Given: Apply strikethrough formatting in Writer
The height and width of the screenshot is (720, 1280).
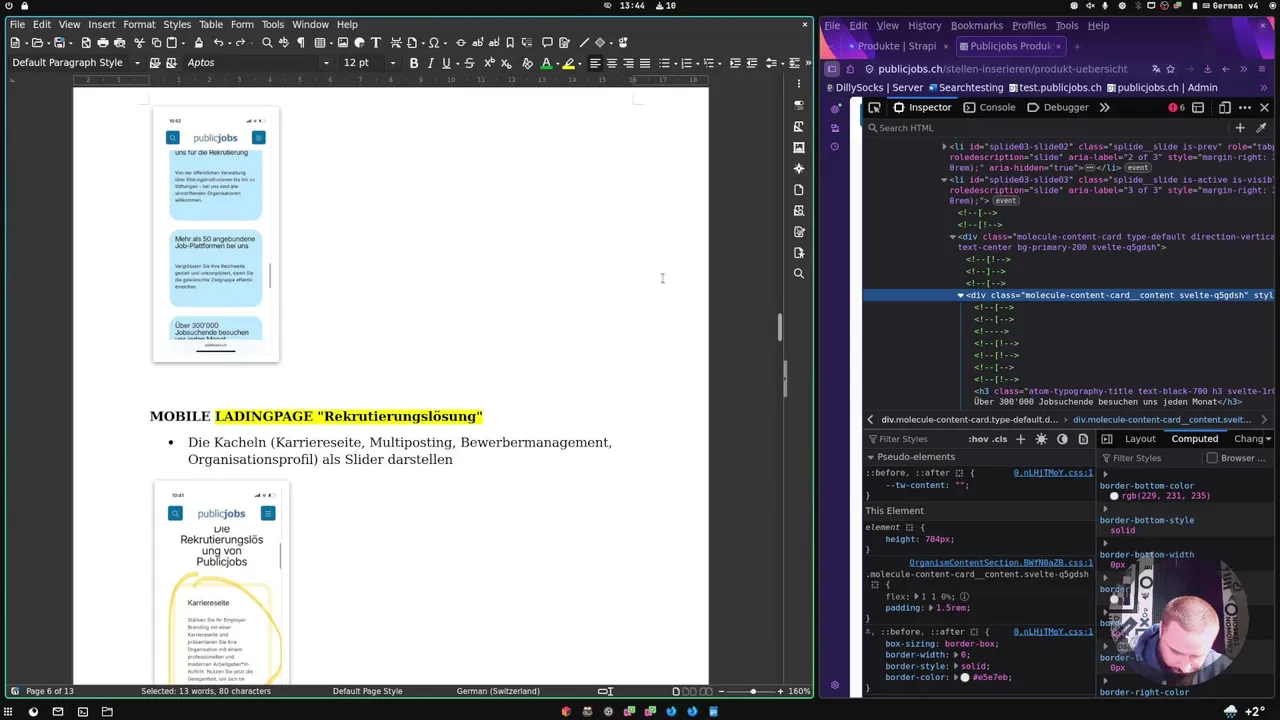Looking at the screenshot, I should (469, 63).
